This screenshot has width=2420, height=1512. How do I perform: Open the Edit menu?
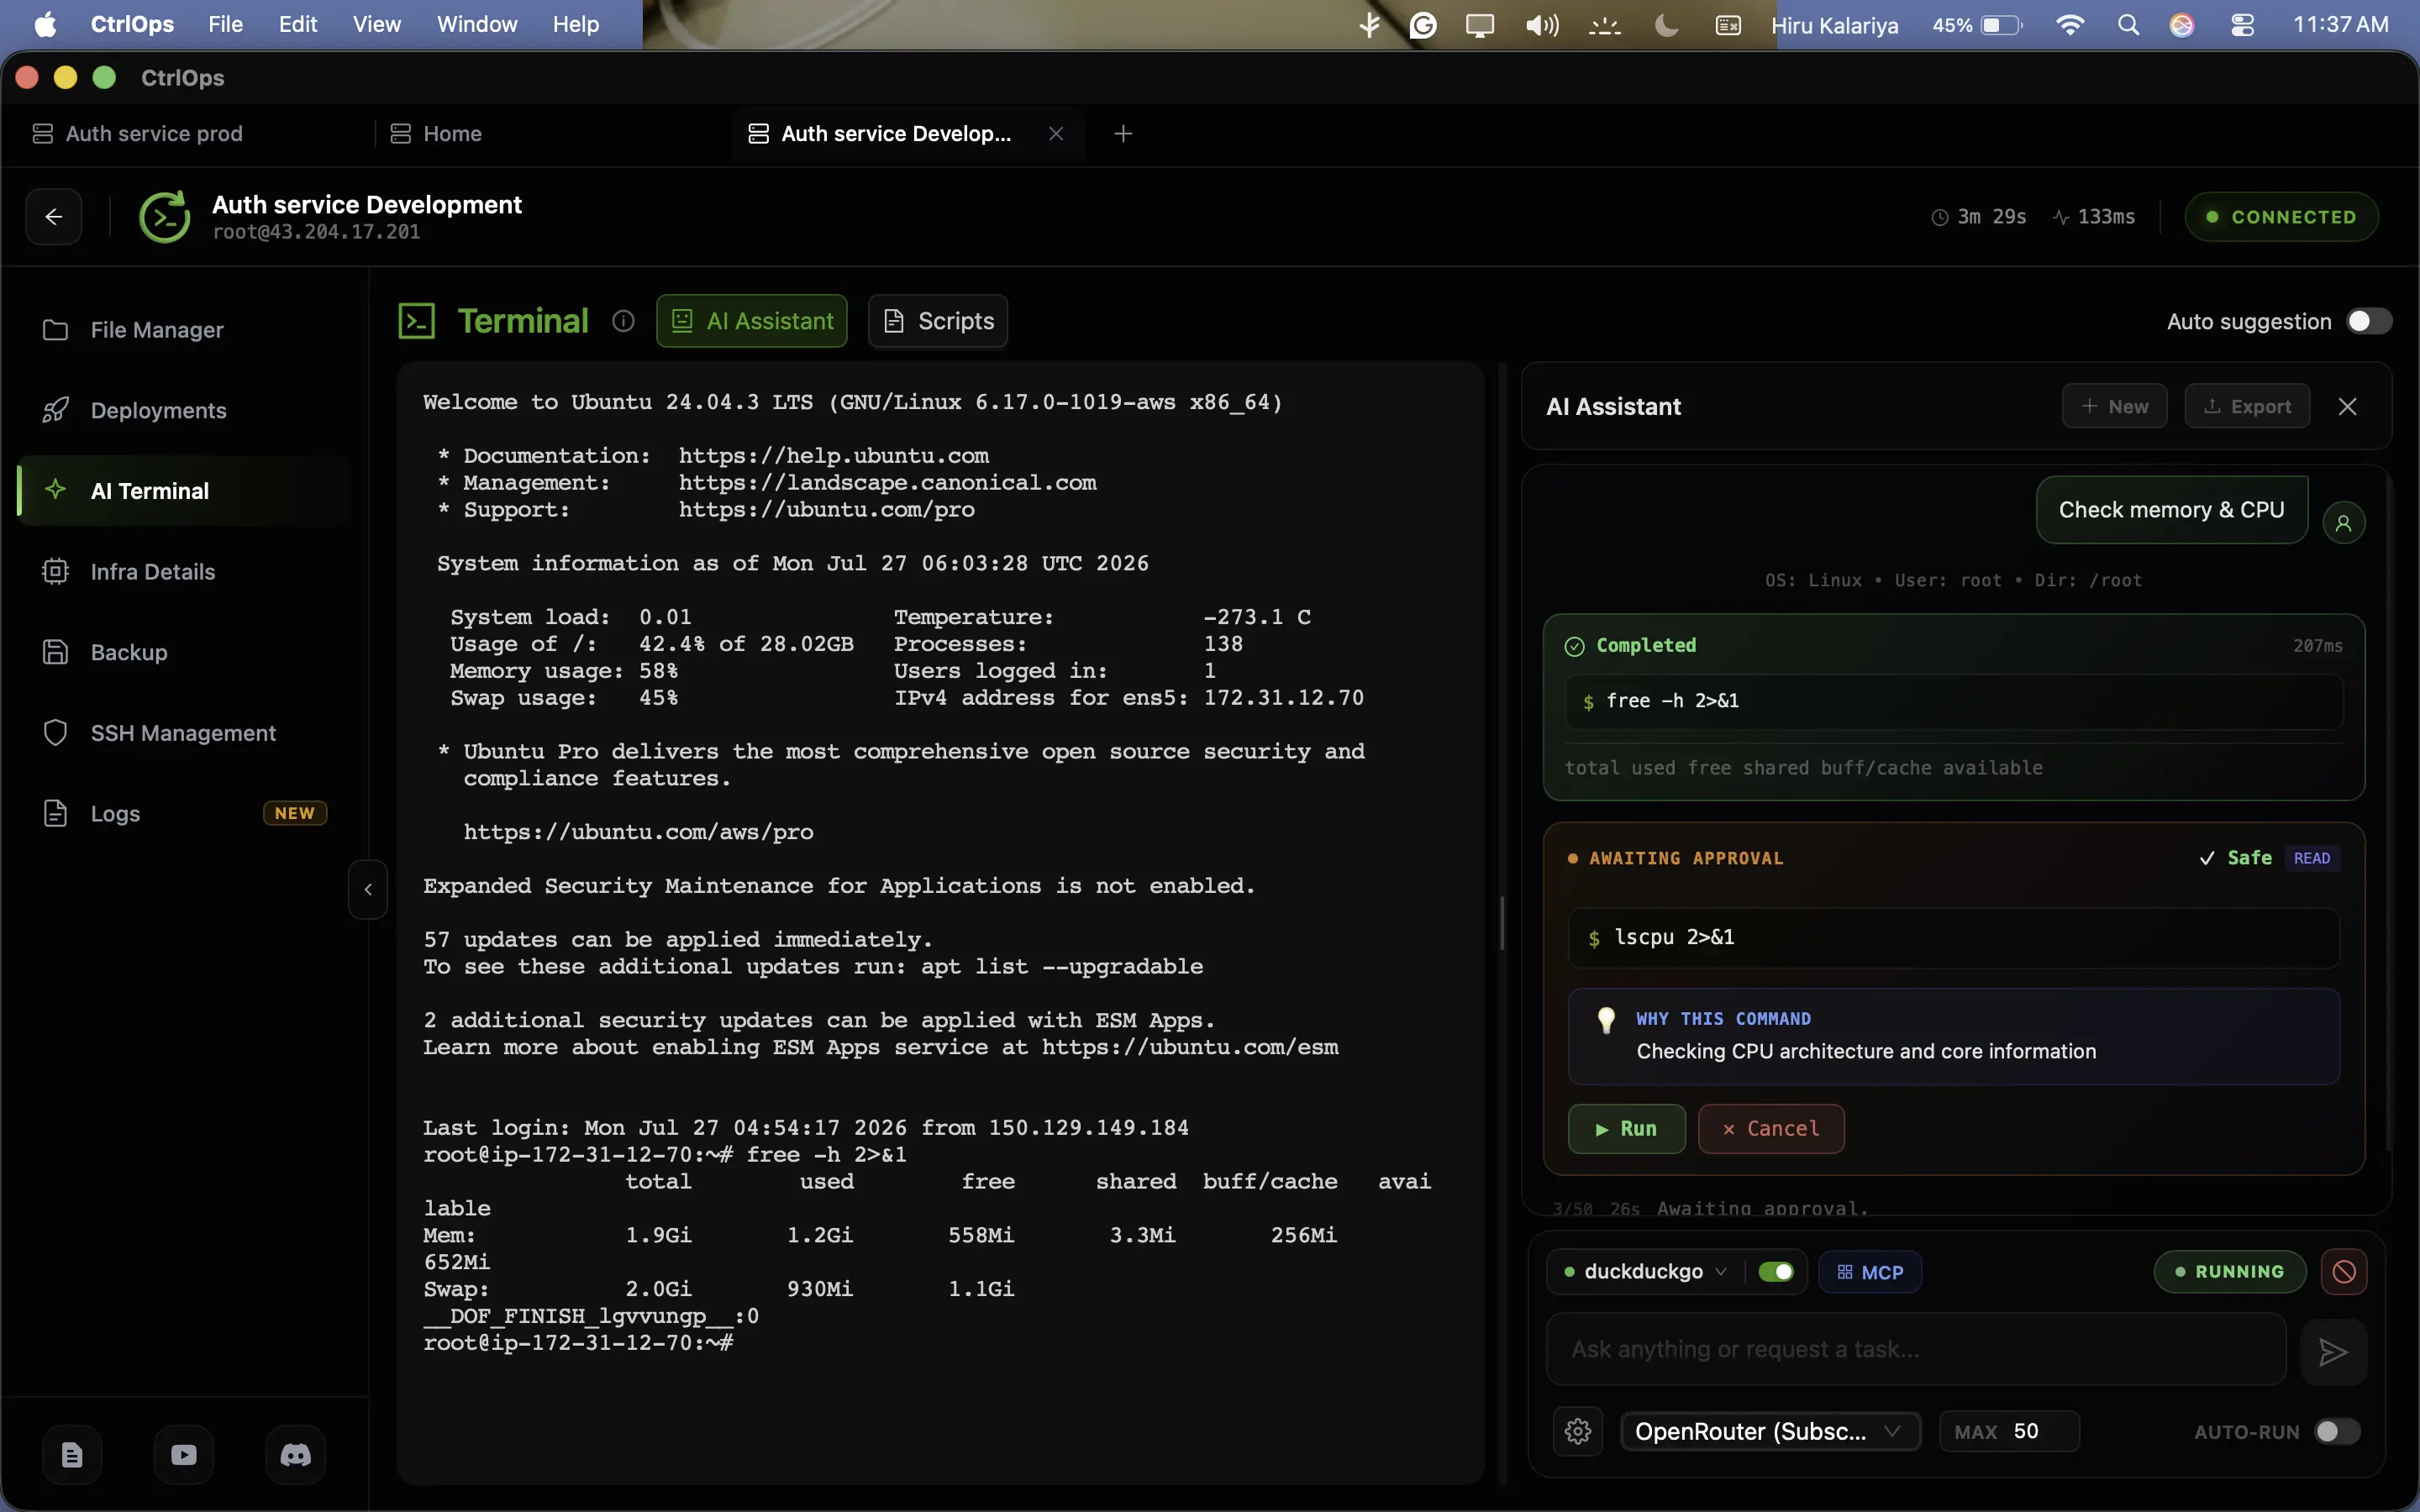298,25
